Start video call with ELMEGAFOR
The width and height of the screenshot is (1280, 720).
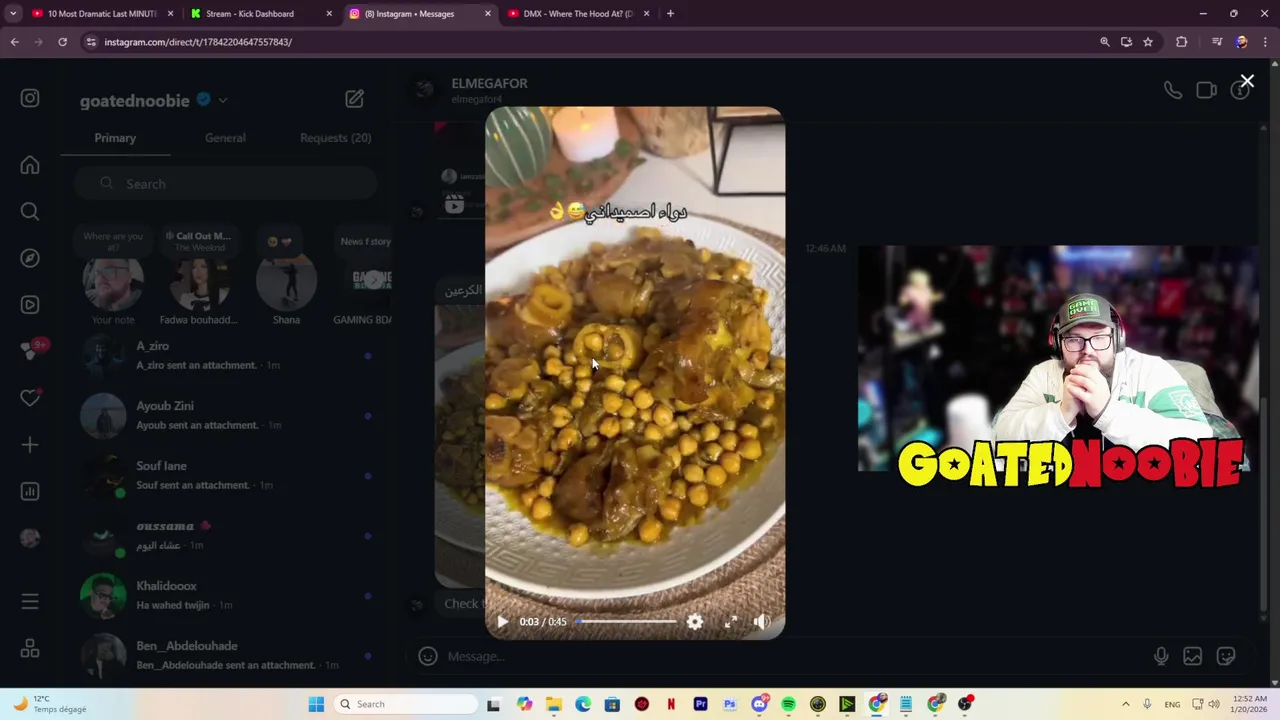(1206, 91)
